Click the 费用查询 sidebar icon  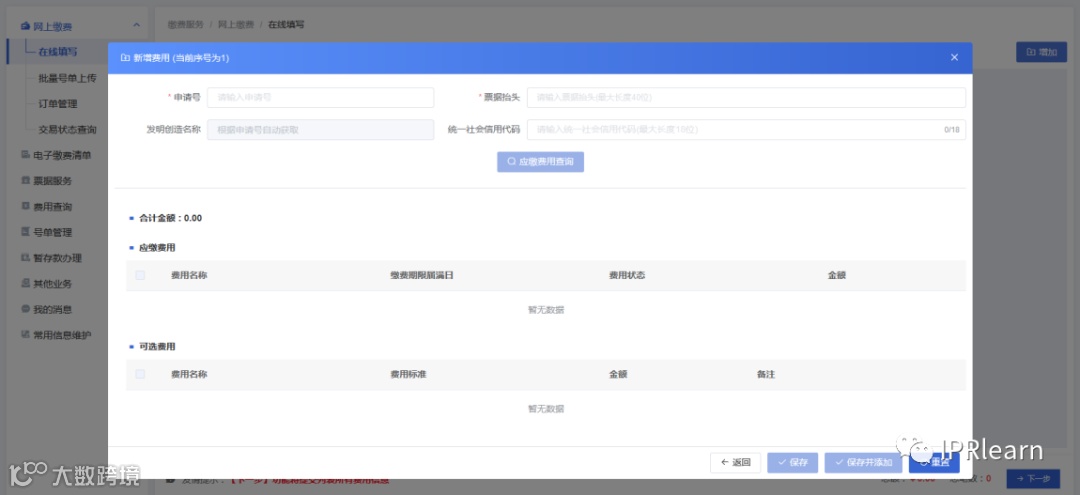(x=25, y=206)
